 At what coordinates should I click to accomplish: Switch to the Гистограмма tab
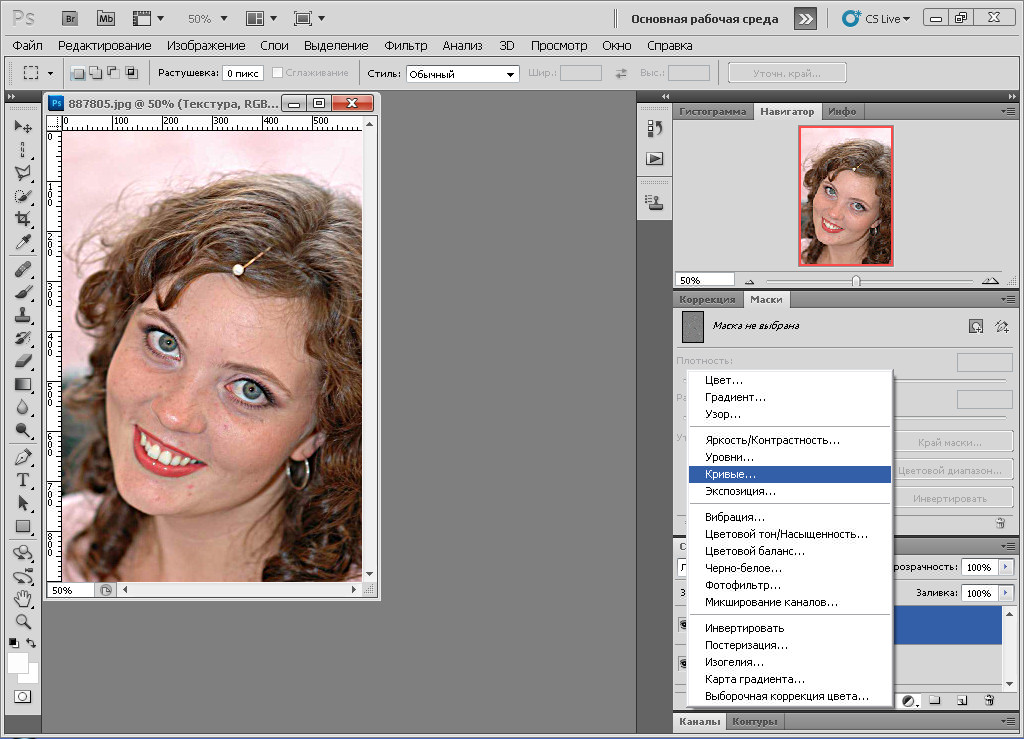tap(712, 111)
